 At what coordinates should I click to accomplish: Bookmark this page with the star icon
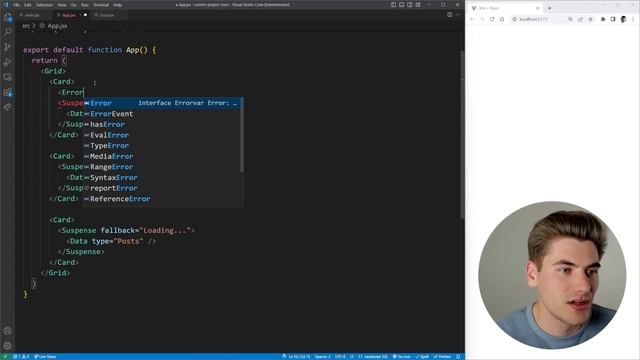coord(590,19)
